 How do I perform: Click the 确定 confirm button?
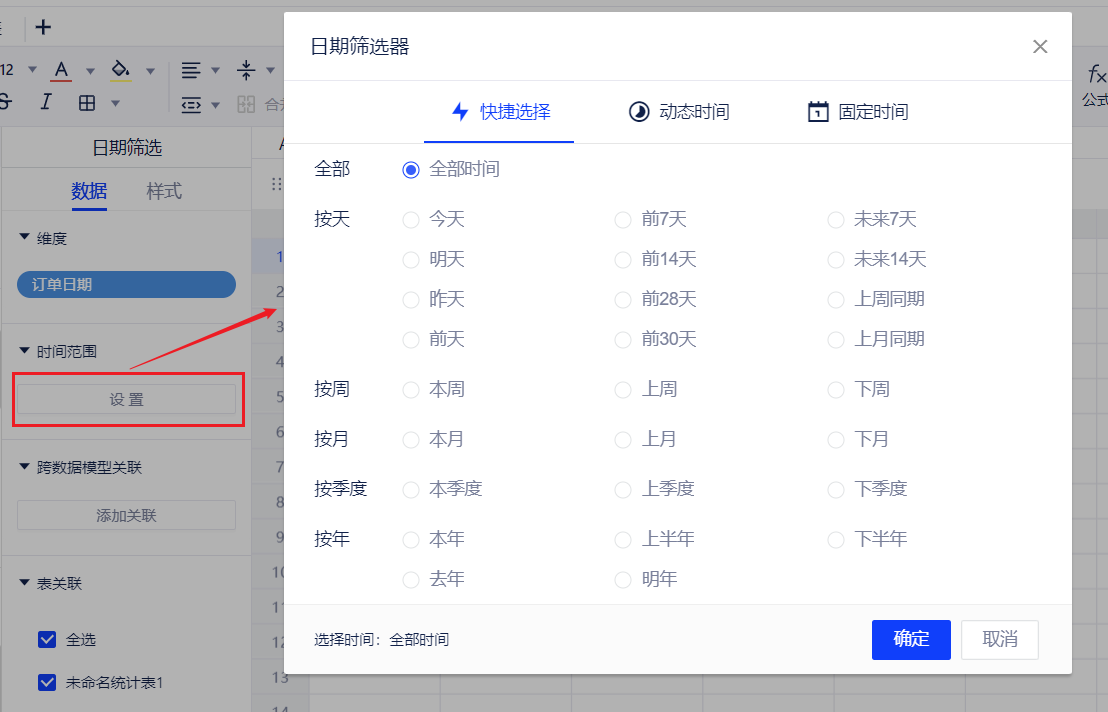tap(911, 640)
